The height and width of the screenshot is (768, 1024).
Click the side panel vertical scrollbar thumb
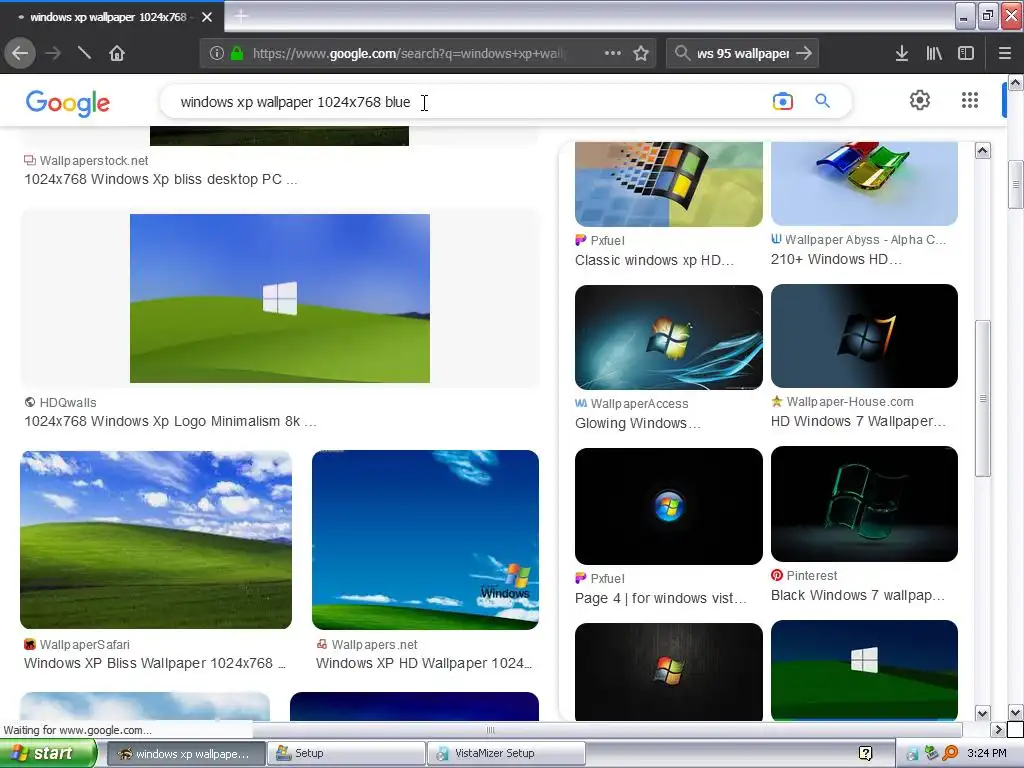click(982, 398)
